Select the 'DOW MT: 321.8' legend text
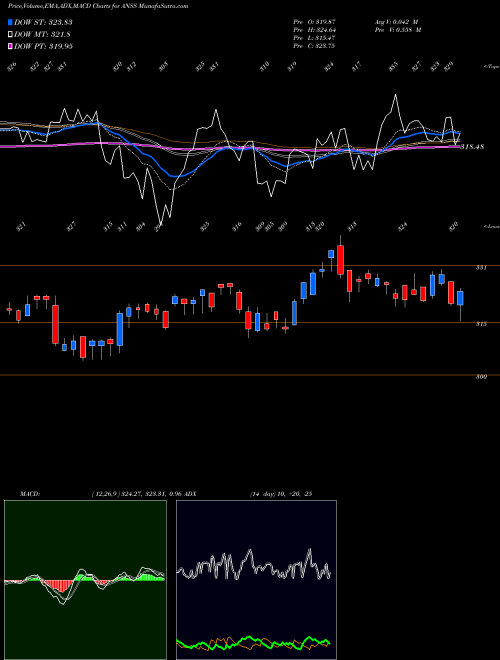500x660 pixels. [x=42, y=34]
